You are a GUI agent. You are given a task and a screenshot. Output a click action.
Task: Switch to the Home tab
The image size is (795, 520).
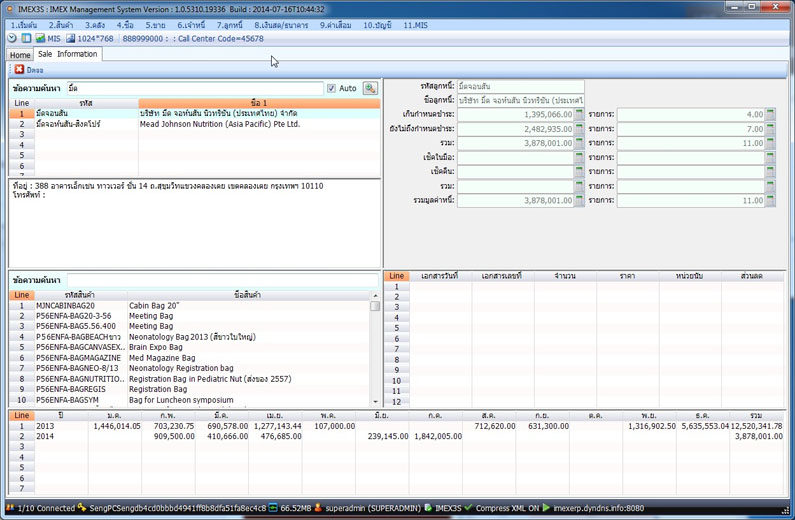point(20,55)
